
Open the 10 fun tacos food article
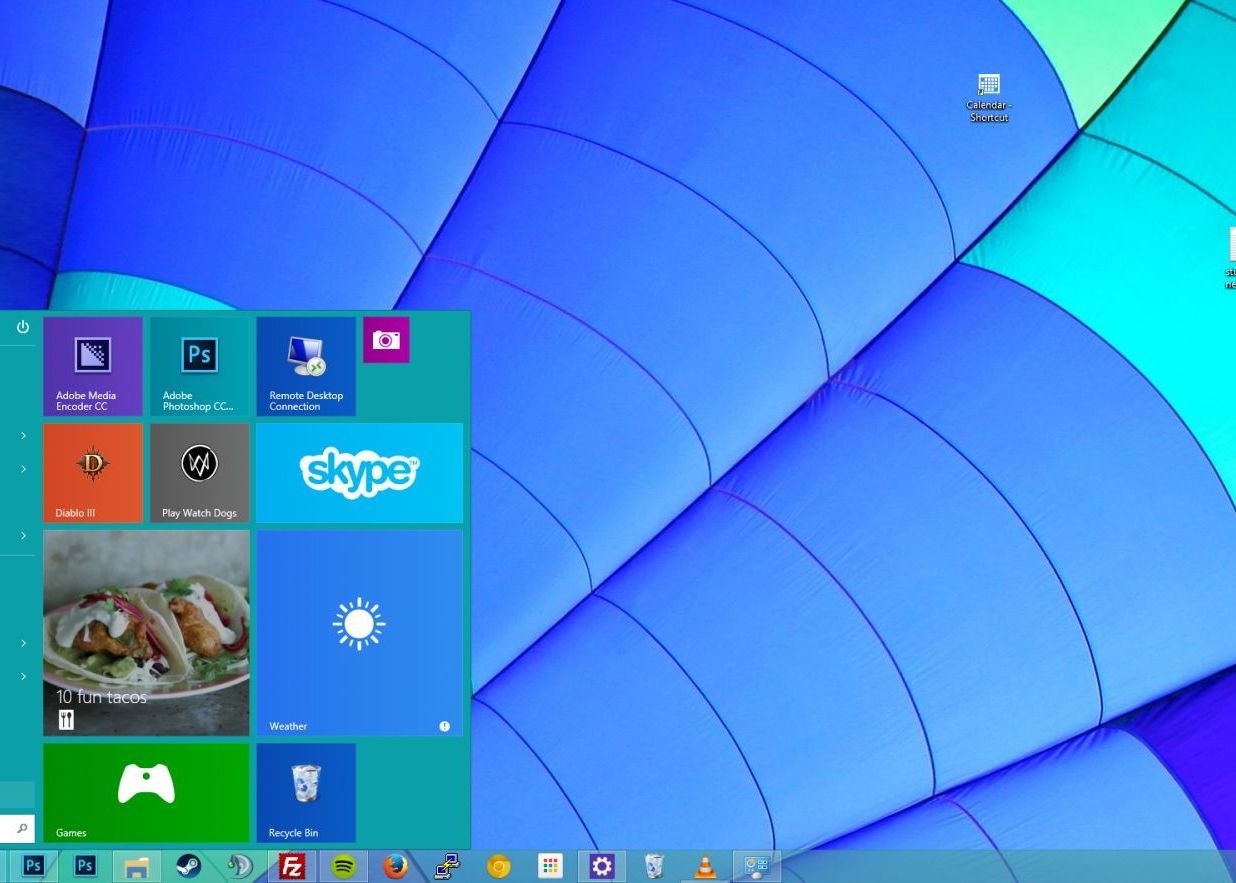pyautogui.click(x=145, y=630)
